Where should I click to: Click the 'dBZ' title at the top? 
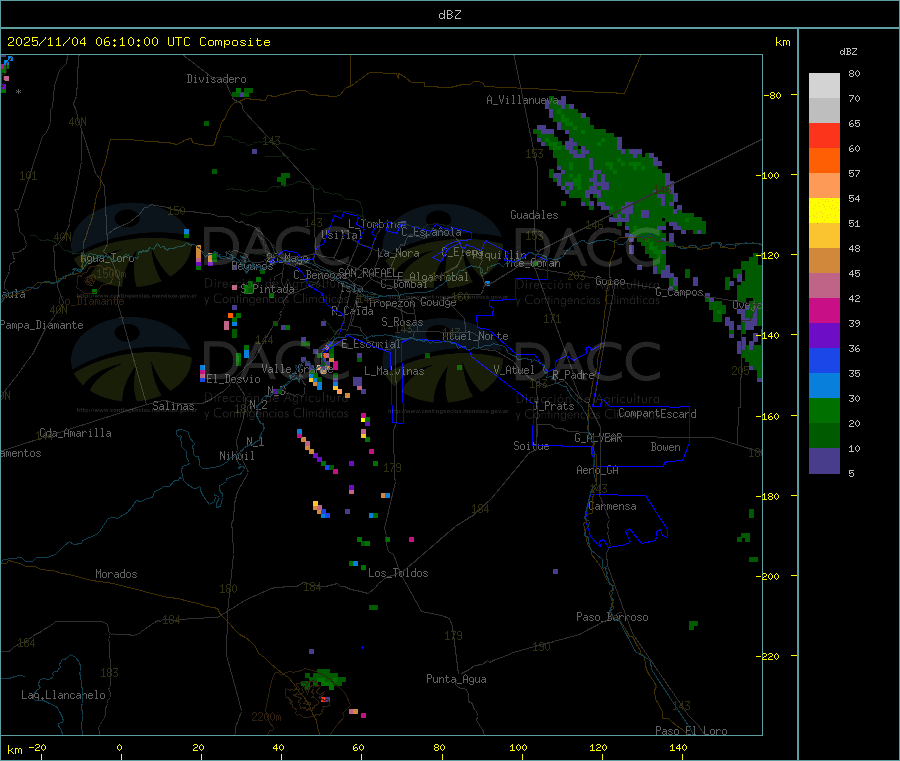[x=449, y=15]
